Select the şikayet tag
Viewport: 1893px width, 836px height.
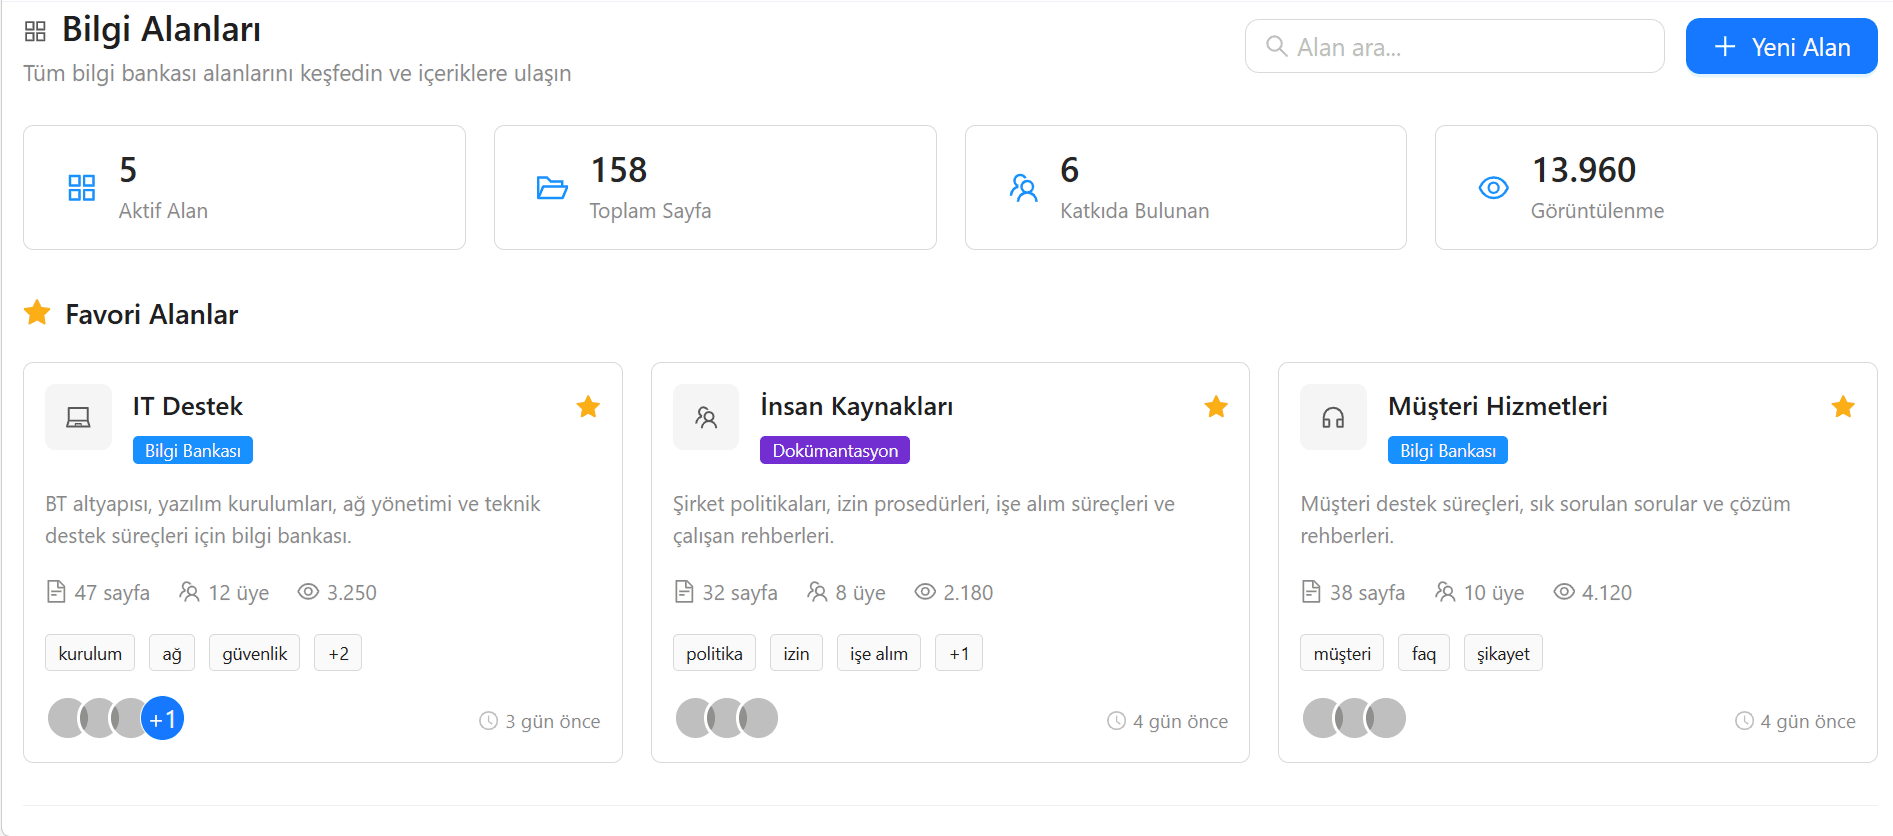coord(1503,653)
